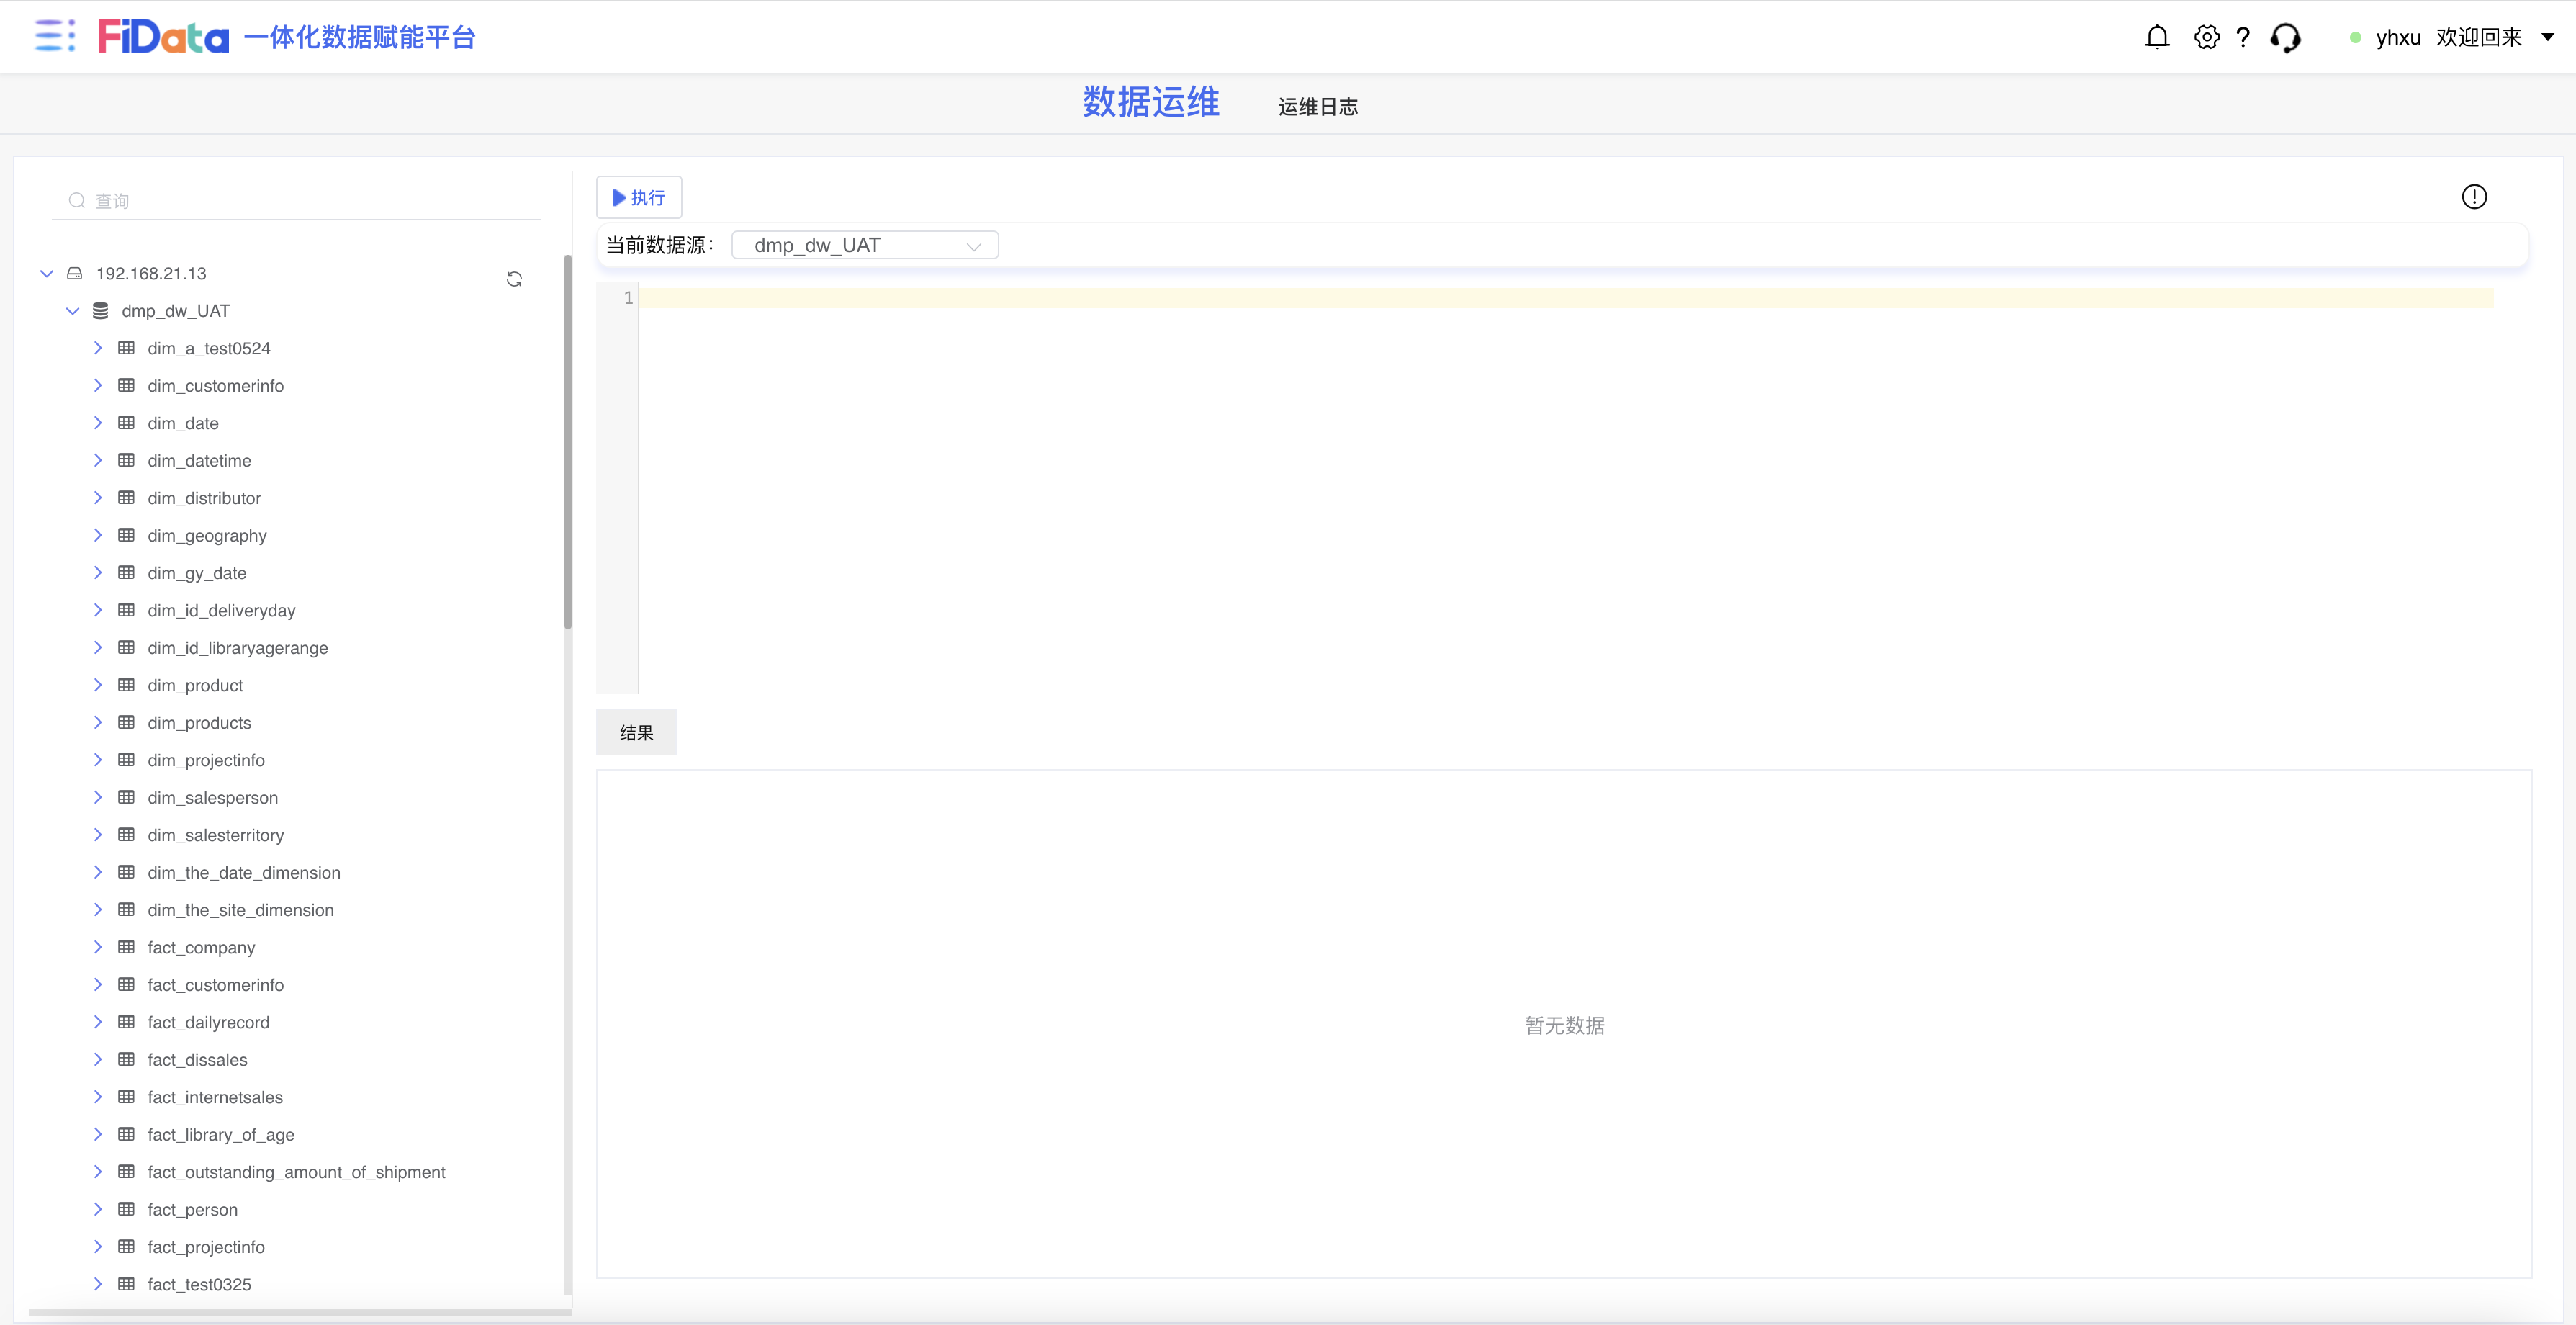The image size is (2576, 1325).
Task: Click the info exclamation circle icon
Action: pos(2473,197)
